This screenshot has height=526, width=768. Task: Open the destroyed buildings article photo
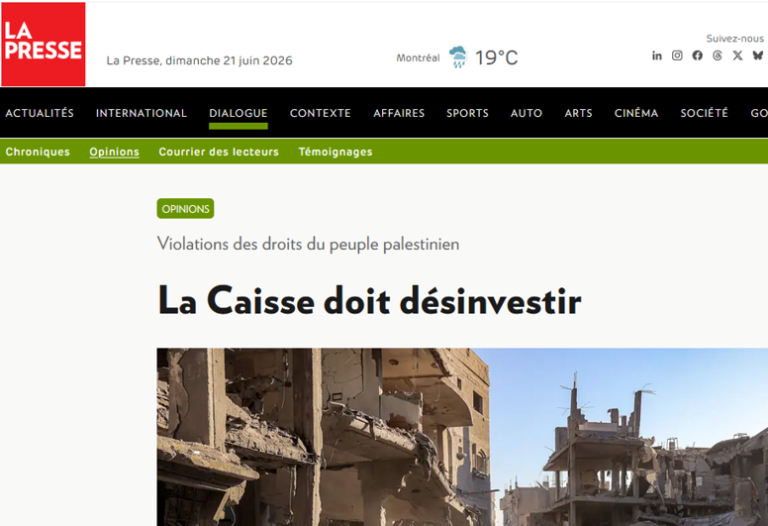click(x=462, y=437)
